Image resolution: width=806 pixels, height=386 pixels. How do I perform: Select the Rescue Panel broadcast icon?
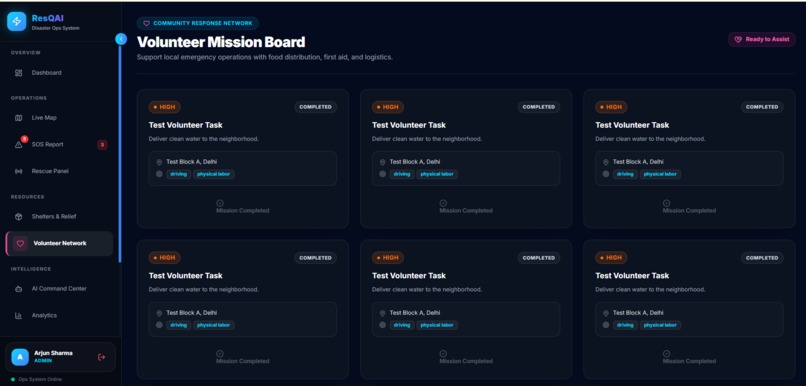[19, 171]
